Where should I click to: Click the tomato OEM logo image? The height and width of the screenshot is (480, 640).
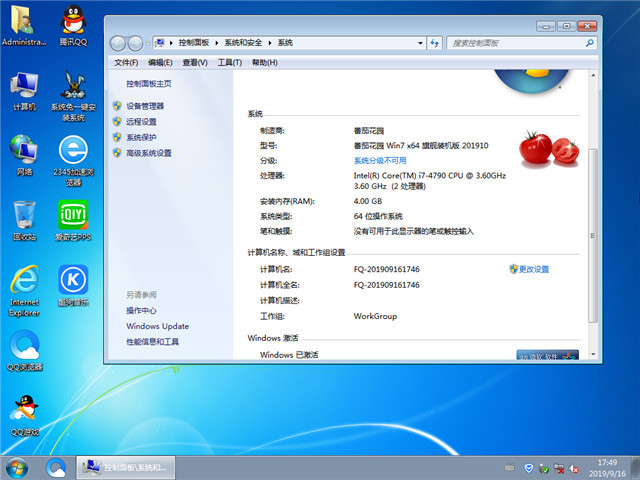pyautogui.click(x=549, y=149)
